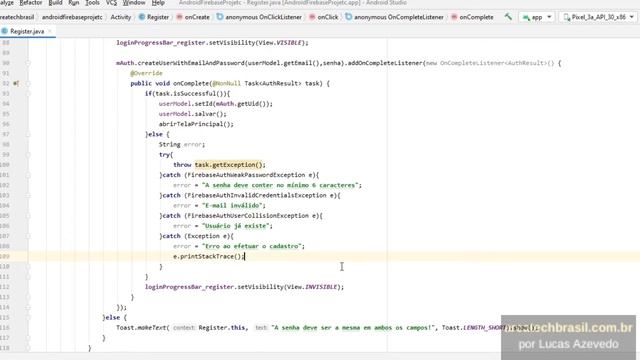Image resolution: width=640 pixels, height=360 pixels.
Task: Collapse the FirebaseAuthUserCollisionException catch block
Action: point(28,216)
